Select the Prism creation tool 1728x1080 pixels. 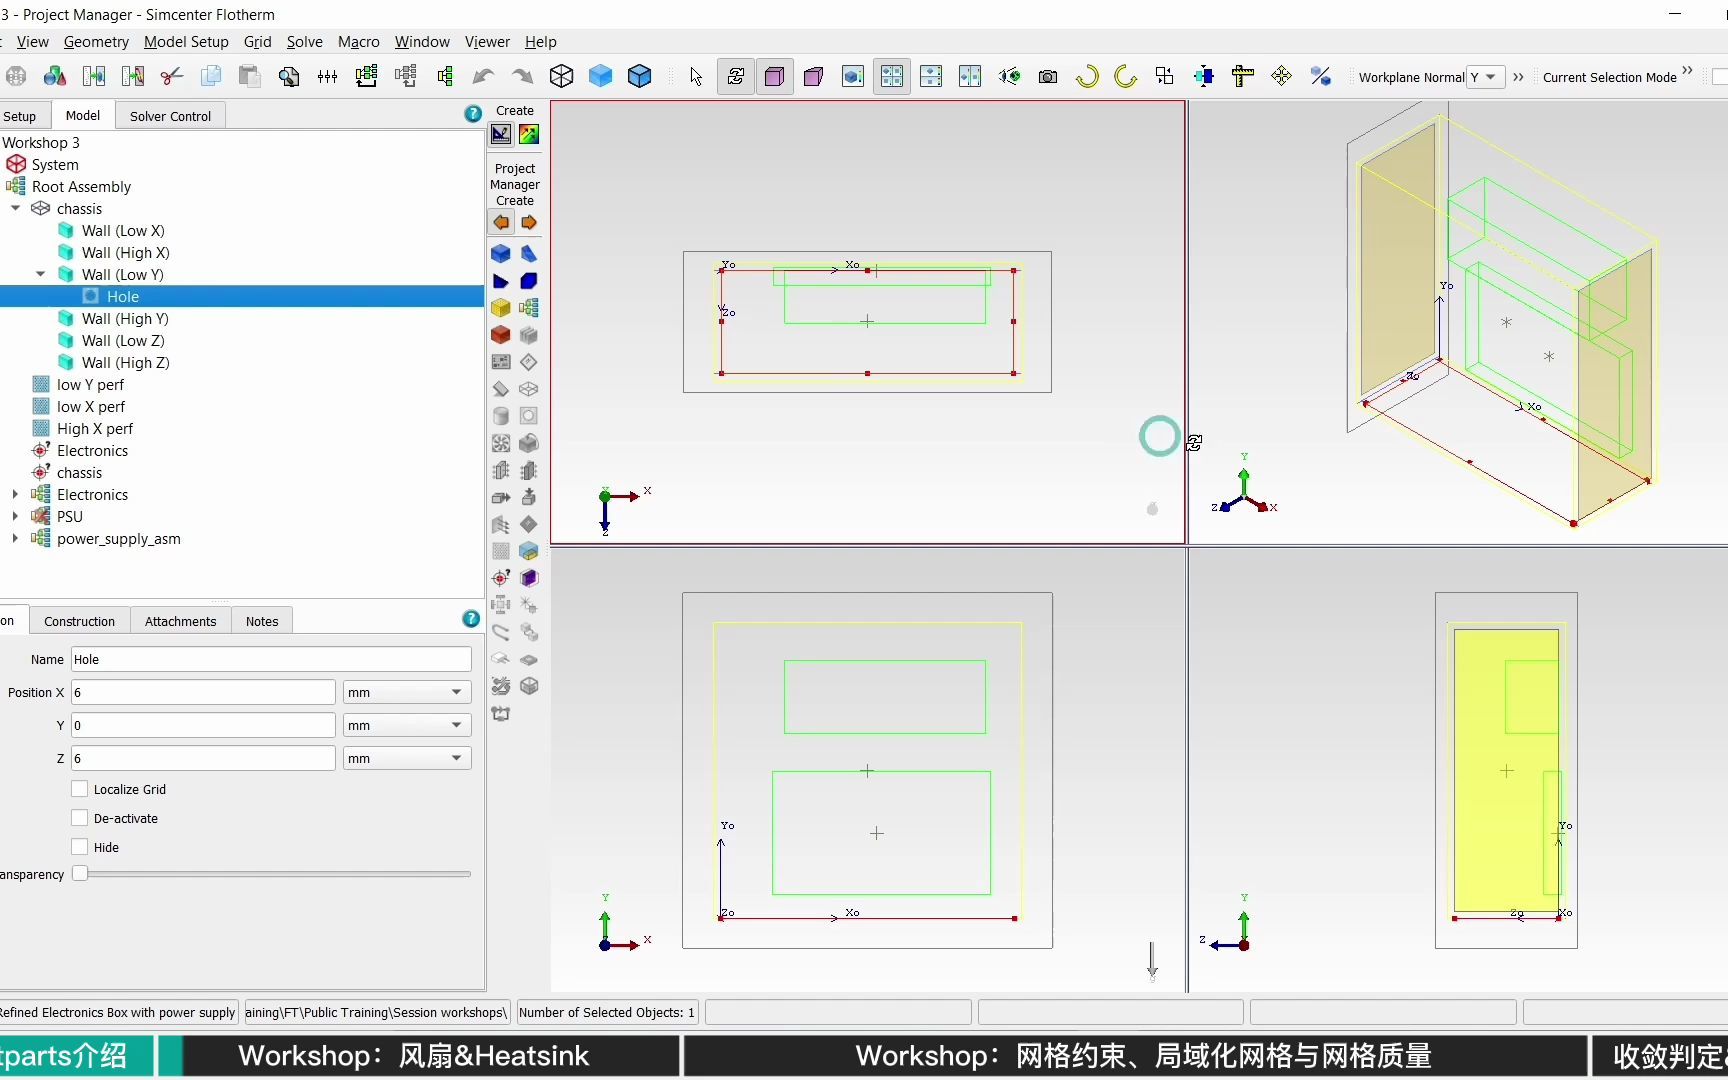click(x=530, y=254)
